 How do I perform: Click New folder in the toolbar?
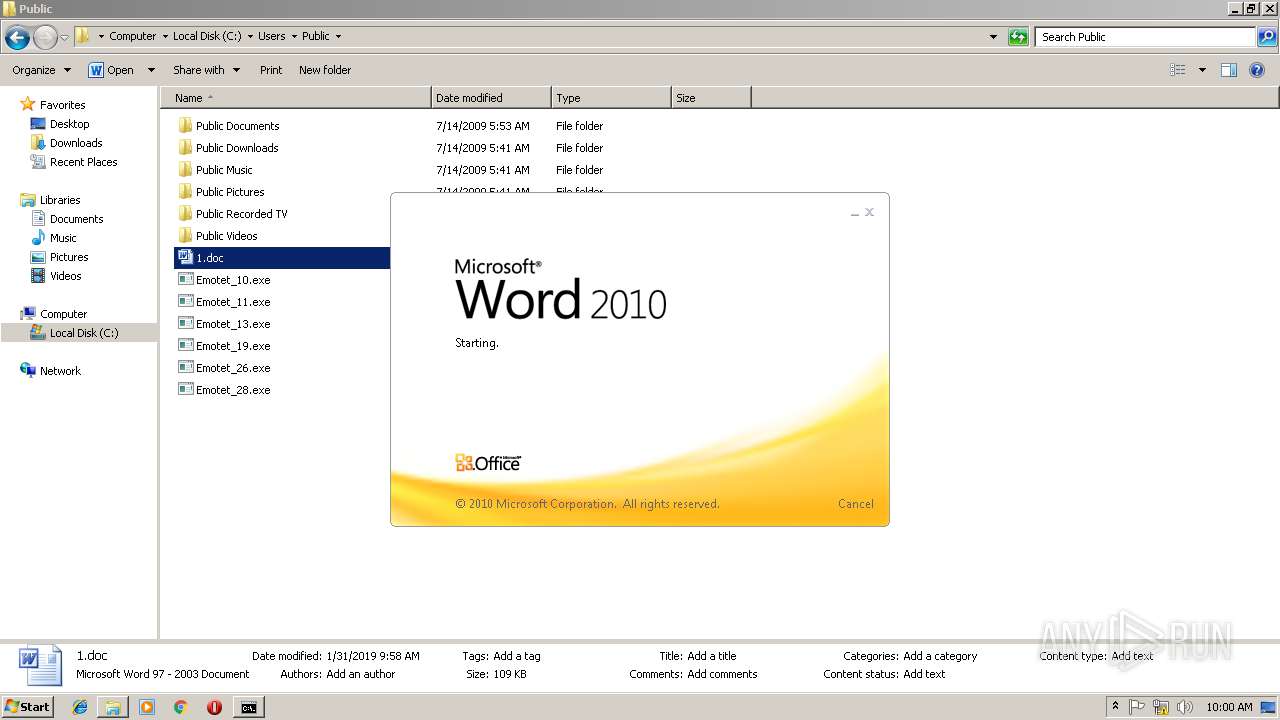(325, 70)
